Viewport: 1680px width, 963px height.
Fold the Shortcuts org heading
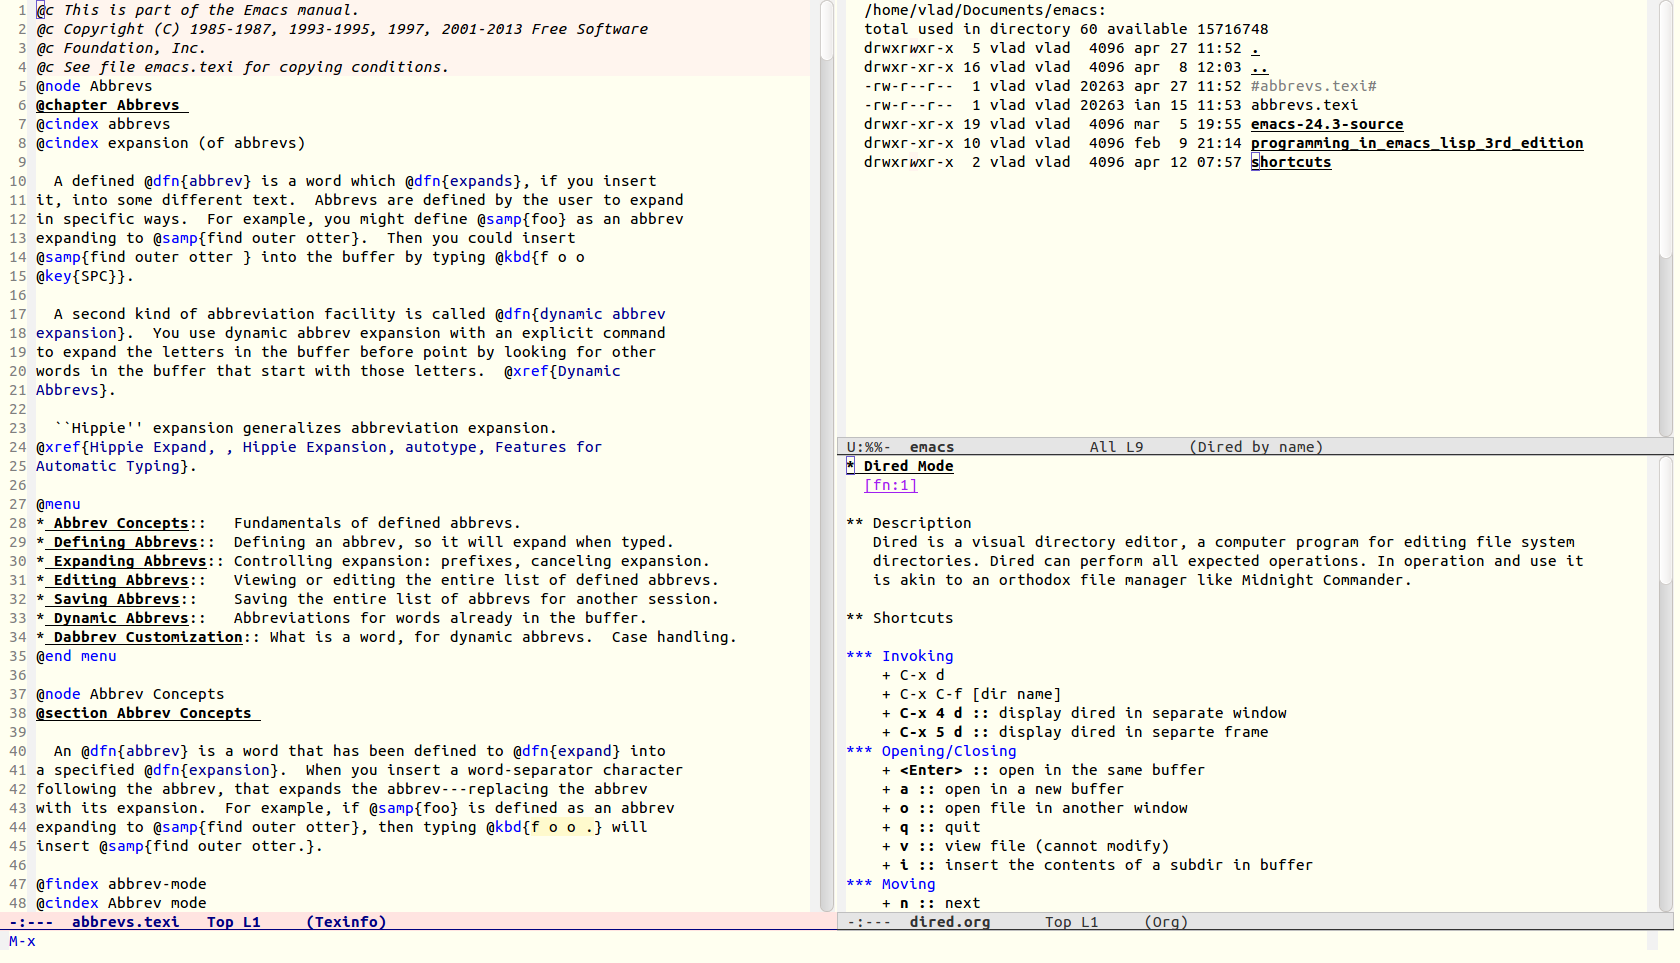(x=899, y=618)
